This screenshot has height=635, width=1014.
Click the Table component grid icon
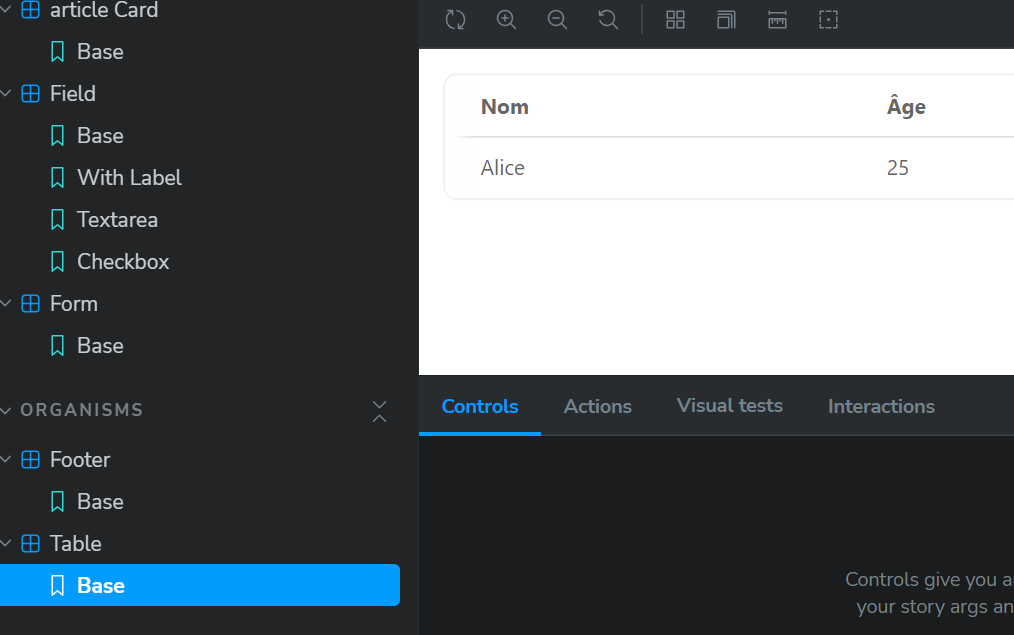click(31, 543)
